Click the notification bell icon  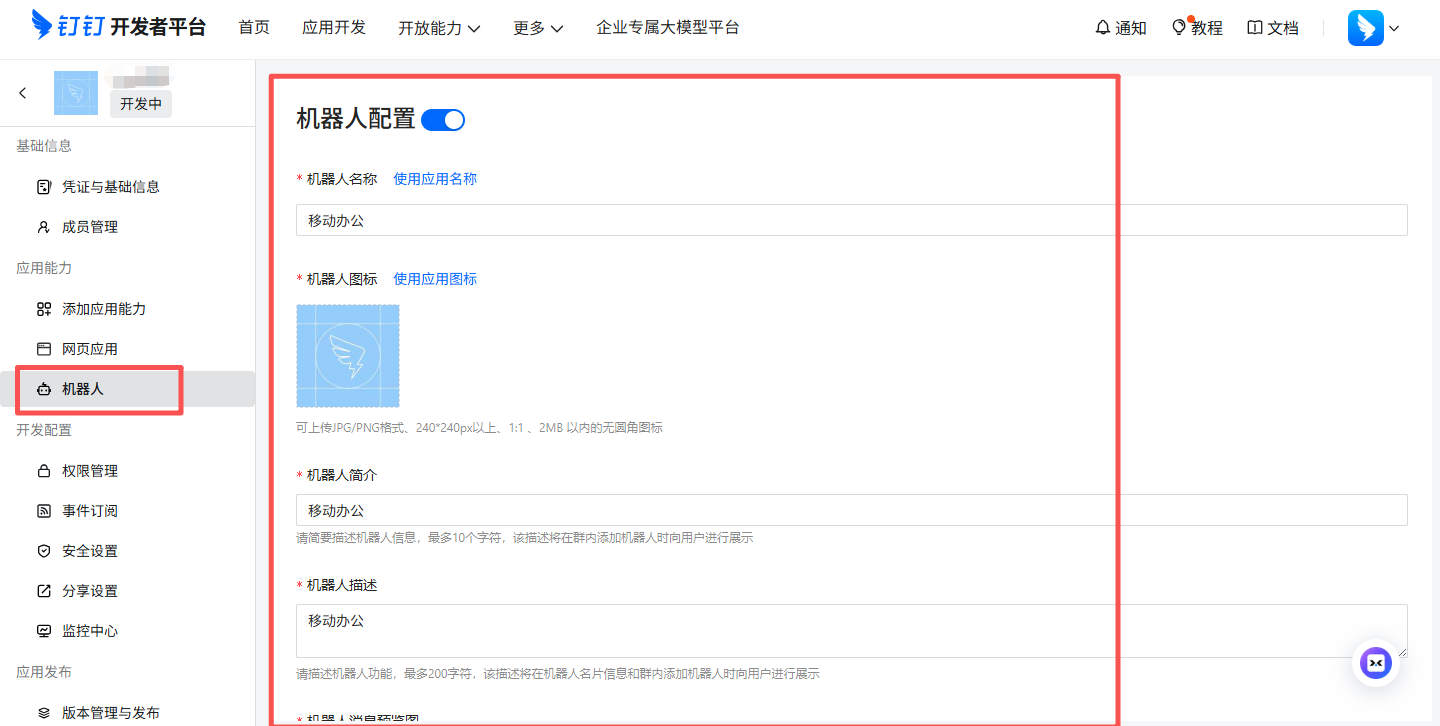(x=1103, y=28)
